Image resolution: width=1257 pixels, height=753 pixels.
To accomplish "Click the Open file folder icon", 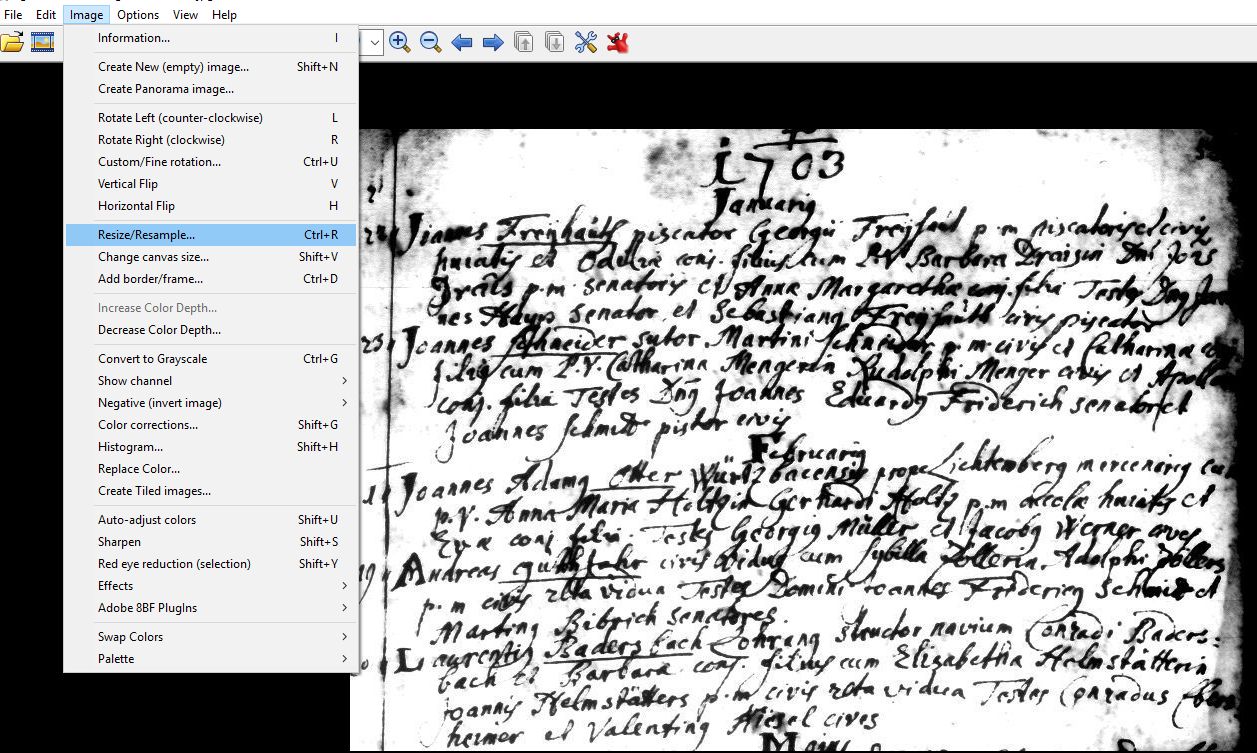I will coord(12,42).
